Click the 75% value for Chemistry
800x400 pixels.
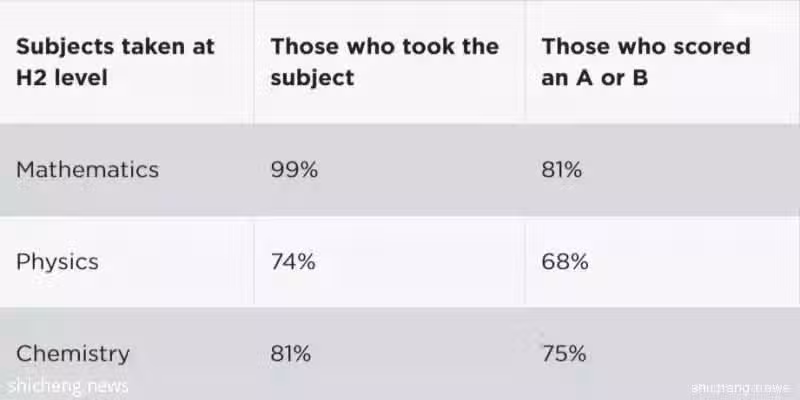pos(564,354)
